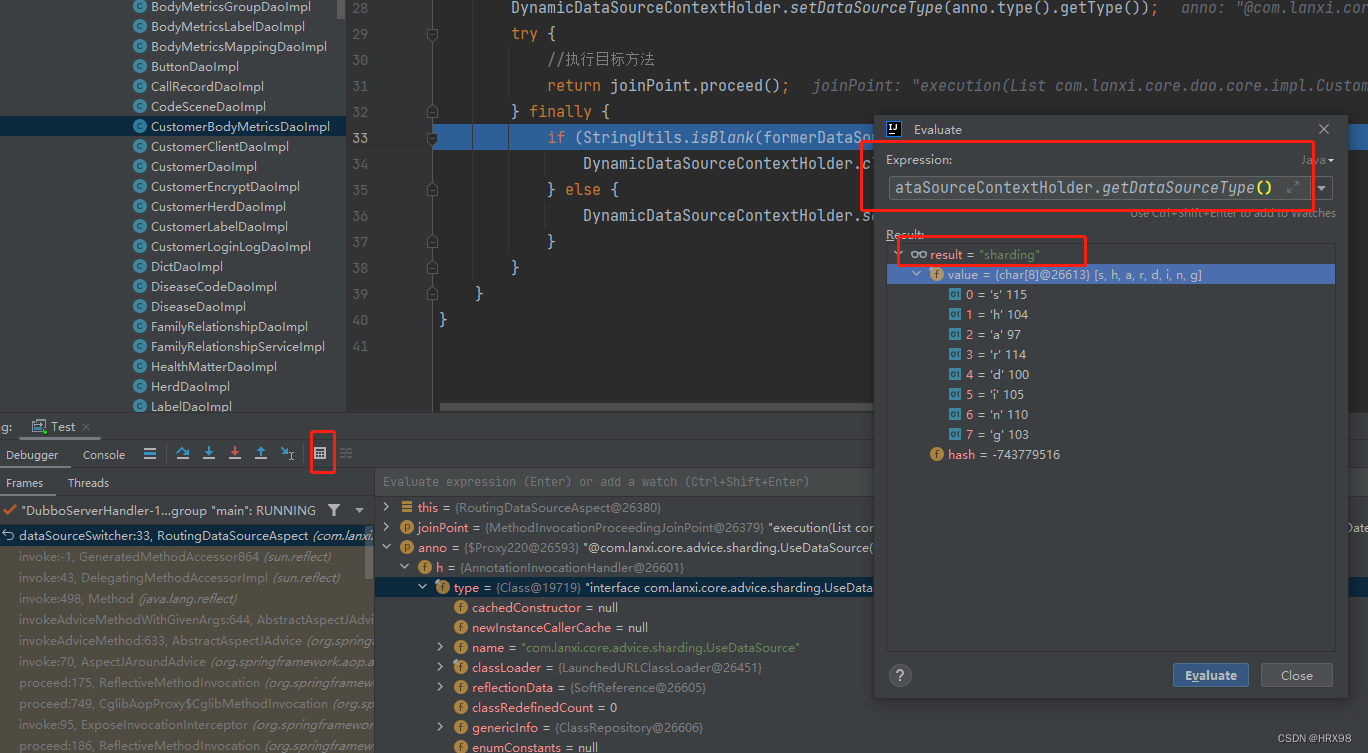Screen dimensions: 1368x753
Task: Expand the 'this' variable node
Action: point(387,507)
